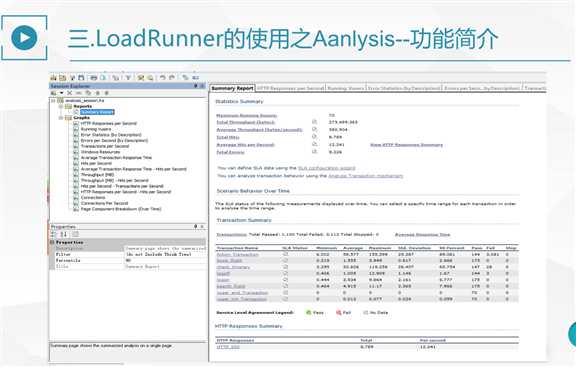Click the Percentile property value field
The height and width of the screenshot is (367, 576).
click(165, 260)
